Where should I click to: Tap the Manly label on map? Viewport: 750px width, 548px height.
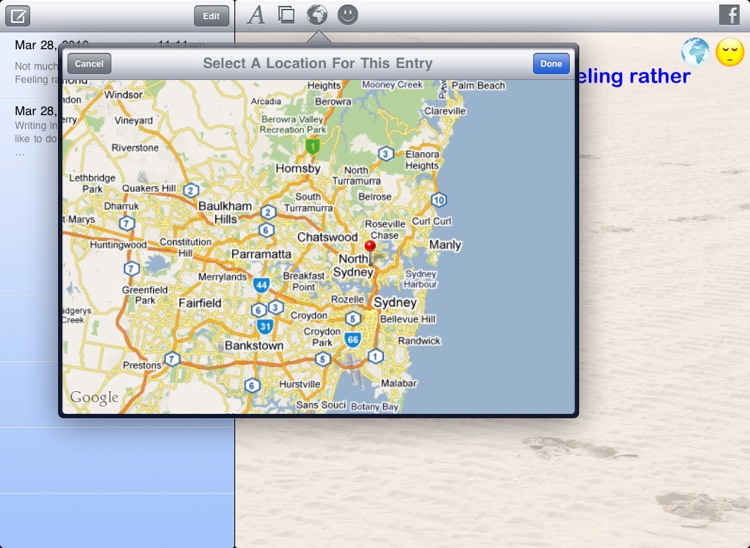point(445,245)
